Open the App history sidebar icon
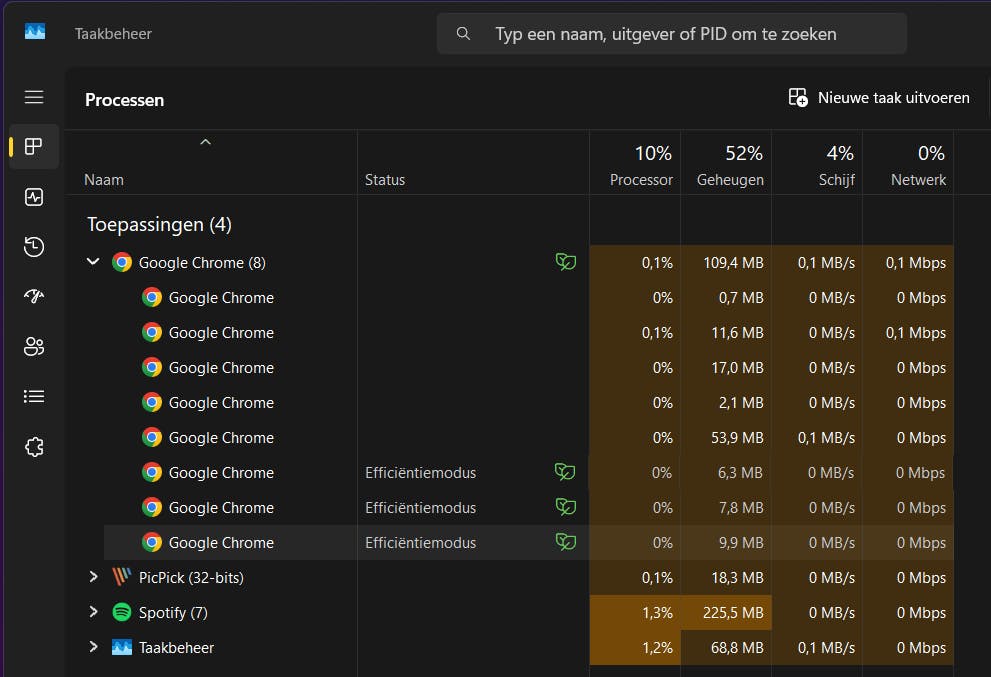 click(34, 247)
